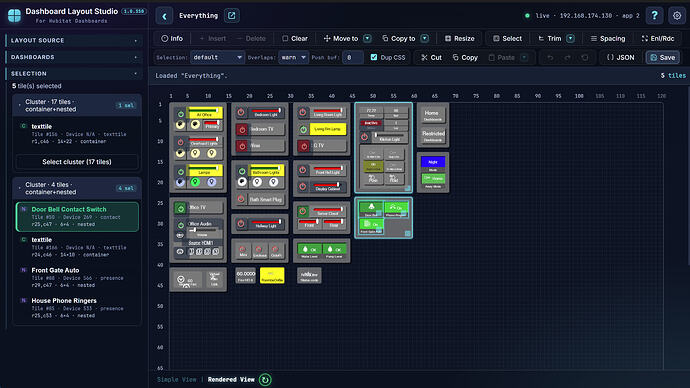
Task: Open the Selection default dropdown
Action: (x=217, y=58)
